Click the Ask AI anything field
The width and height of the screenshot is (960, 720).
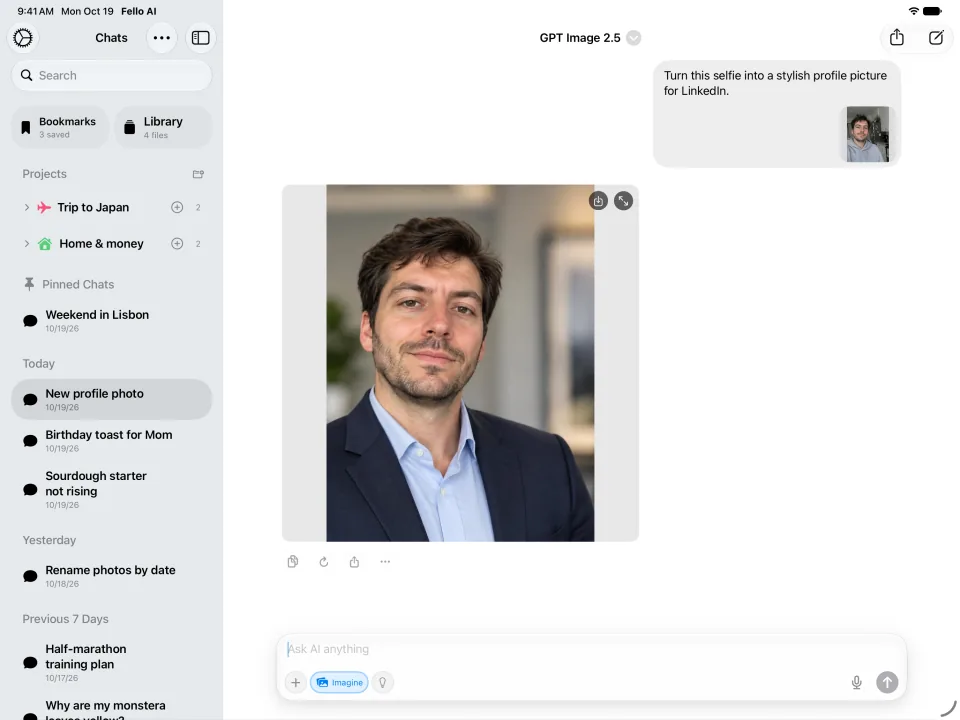pos(591,649)
